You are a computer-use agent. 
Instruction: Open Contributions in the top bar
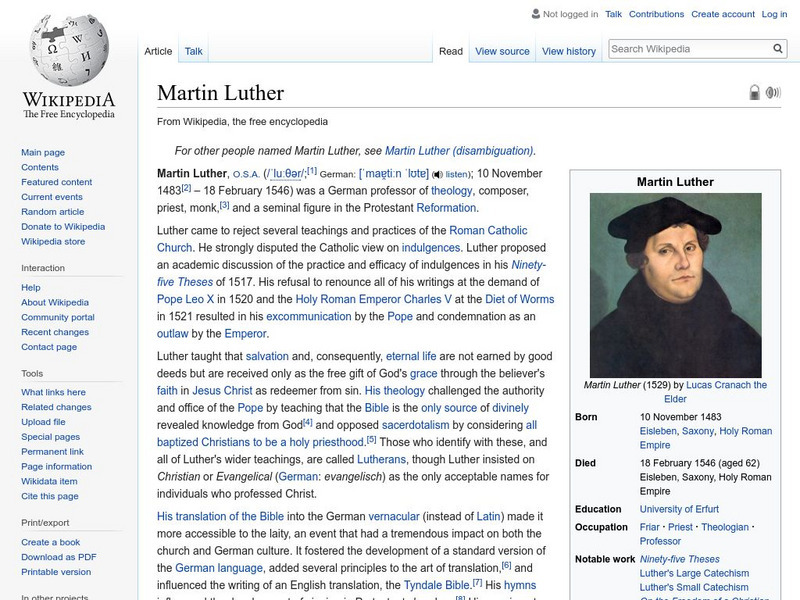point(656,14)
